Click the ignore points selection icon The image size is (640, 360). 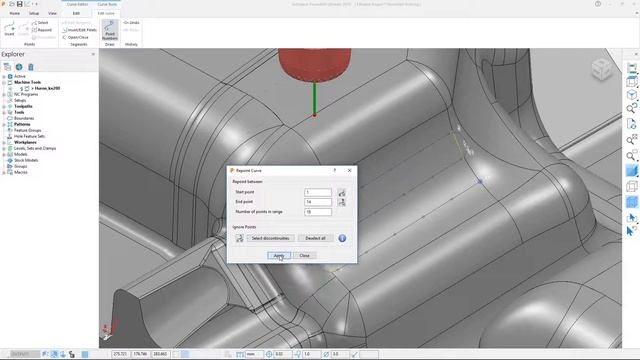(x=240, y=238)
